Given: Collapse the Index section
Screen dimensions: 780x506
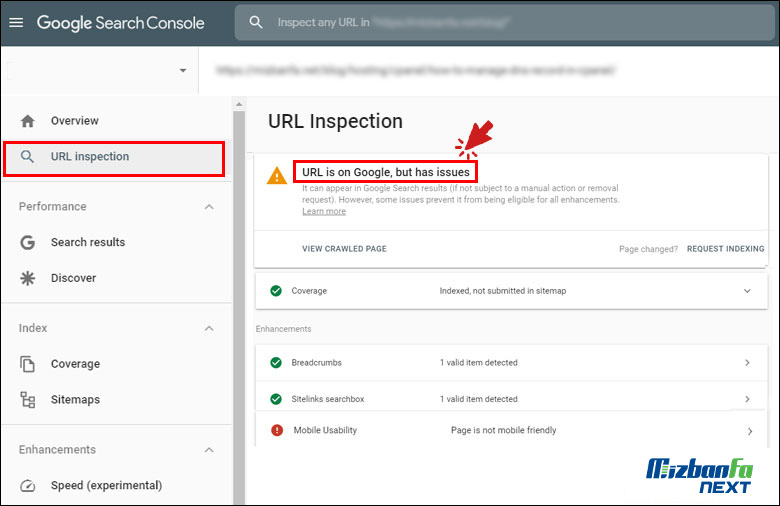Looking at the screenshot, I should (209, 328).
